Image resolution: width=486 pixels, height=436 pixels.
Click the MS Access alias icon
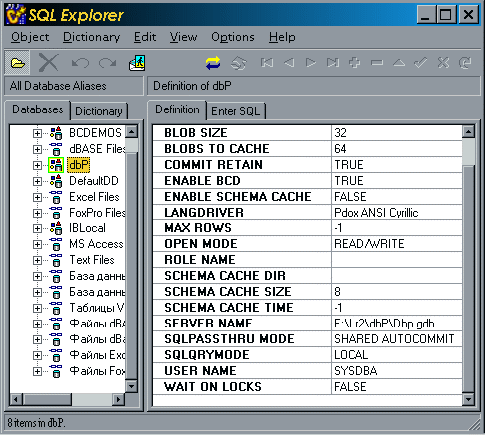click(x=56, y=244)
